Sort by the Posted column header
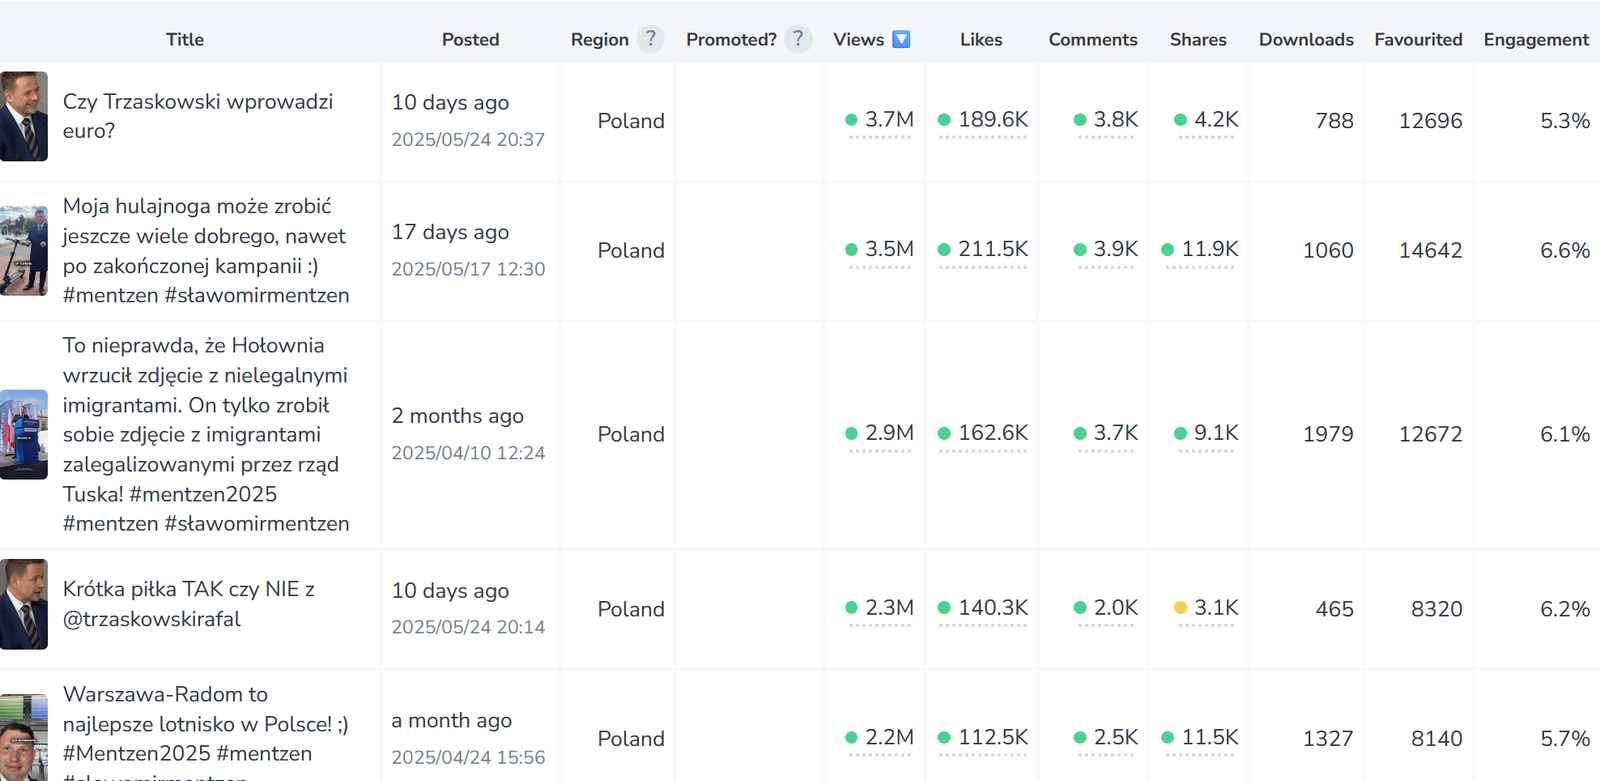This screenshot has height=781, width=1600. pyautogui.click(x=470, y=39)
